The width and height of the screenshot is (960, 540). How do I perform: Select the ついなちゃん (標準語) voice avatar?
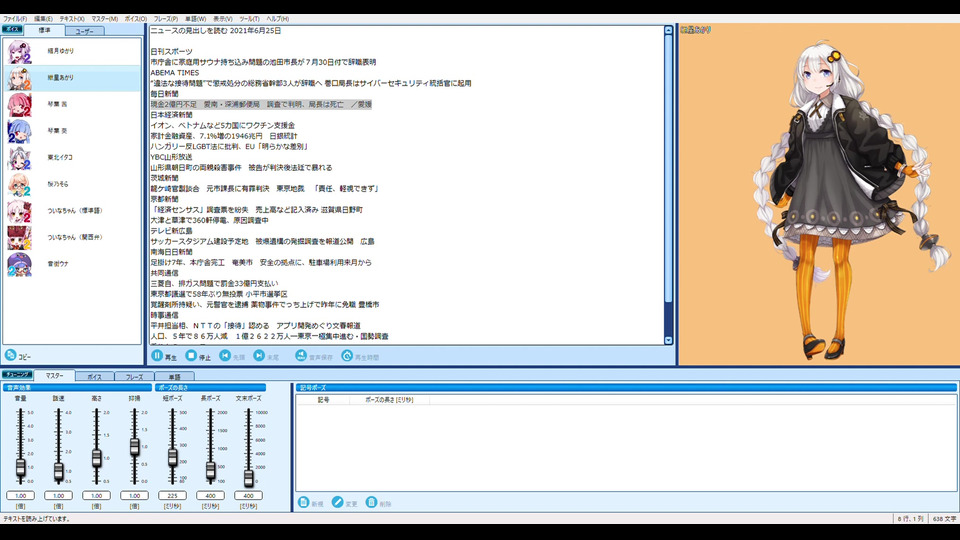click(x=19, y=211)
